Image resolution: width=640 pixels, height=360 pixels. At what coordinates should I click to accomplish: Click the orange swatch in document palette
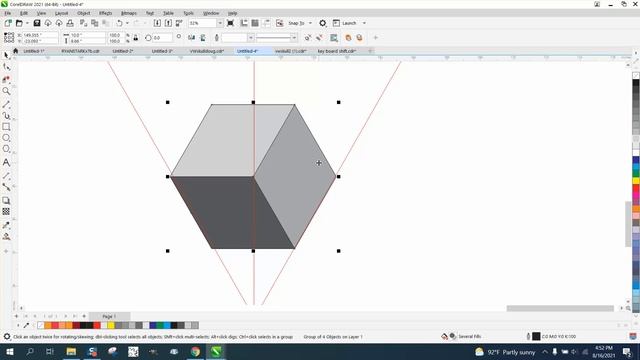(48, 325)
